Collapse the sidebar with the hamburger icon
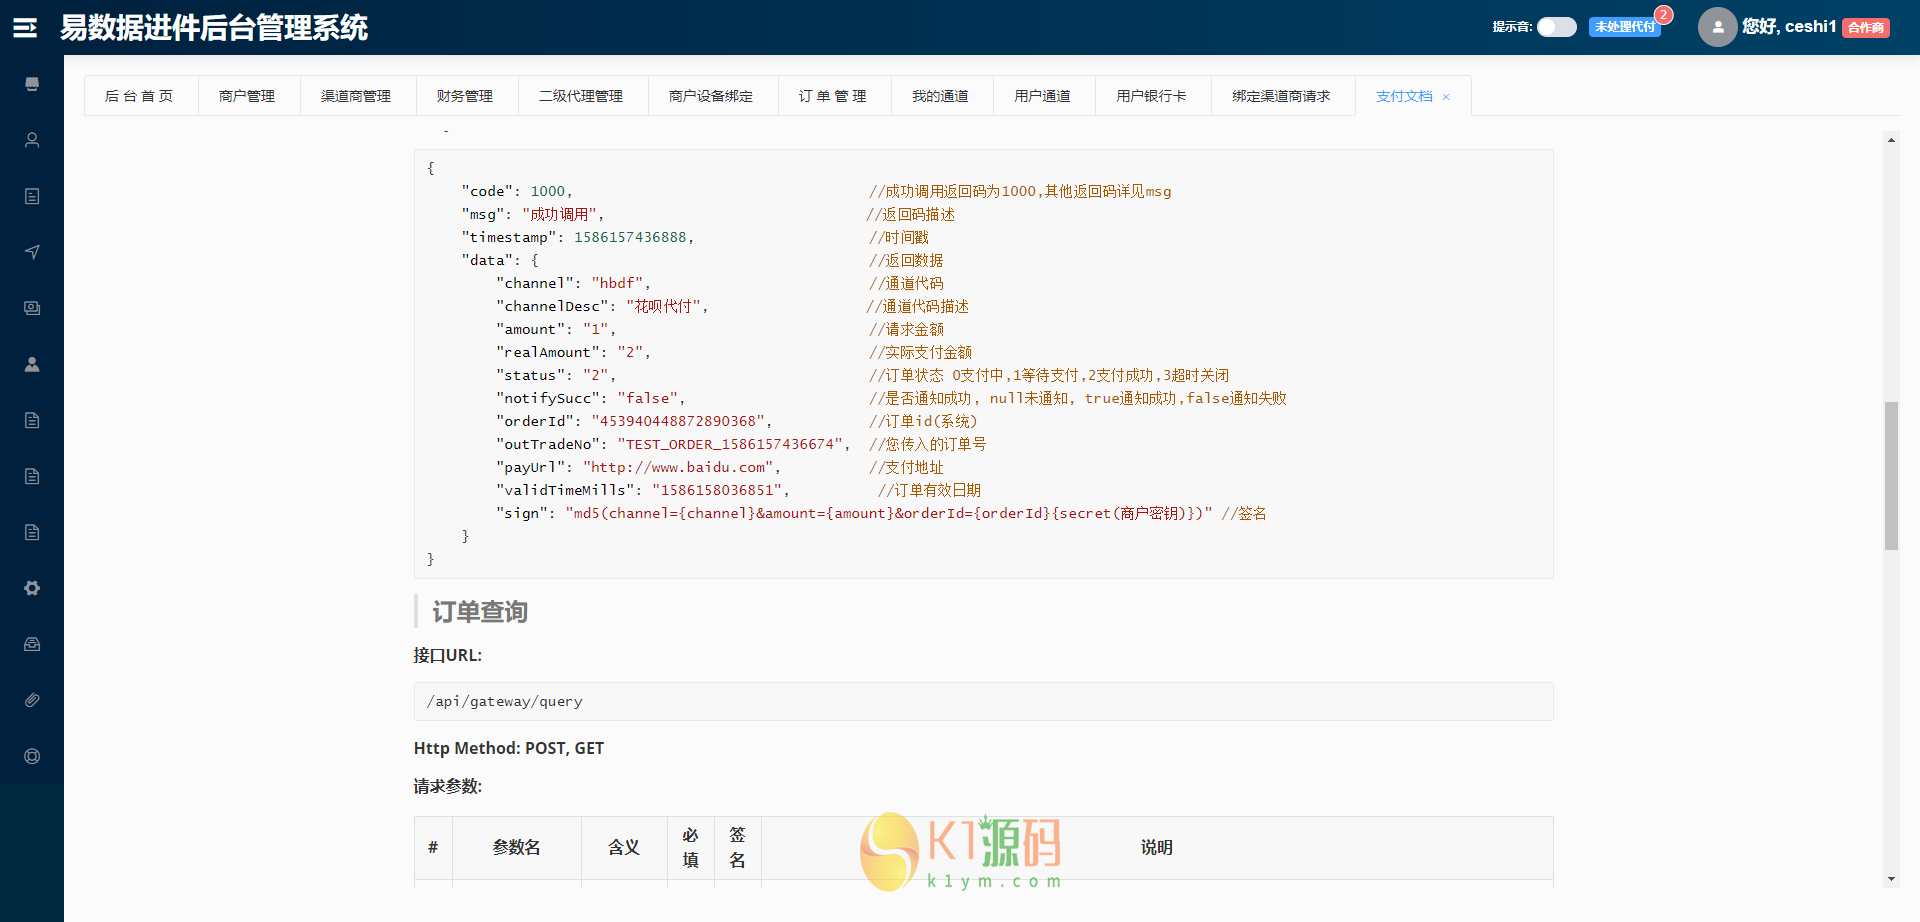Image resolution: width=1920 pixels, height=922 pixels. 25,28
